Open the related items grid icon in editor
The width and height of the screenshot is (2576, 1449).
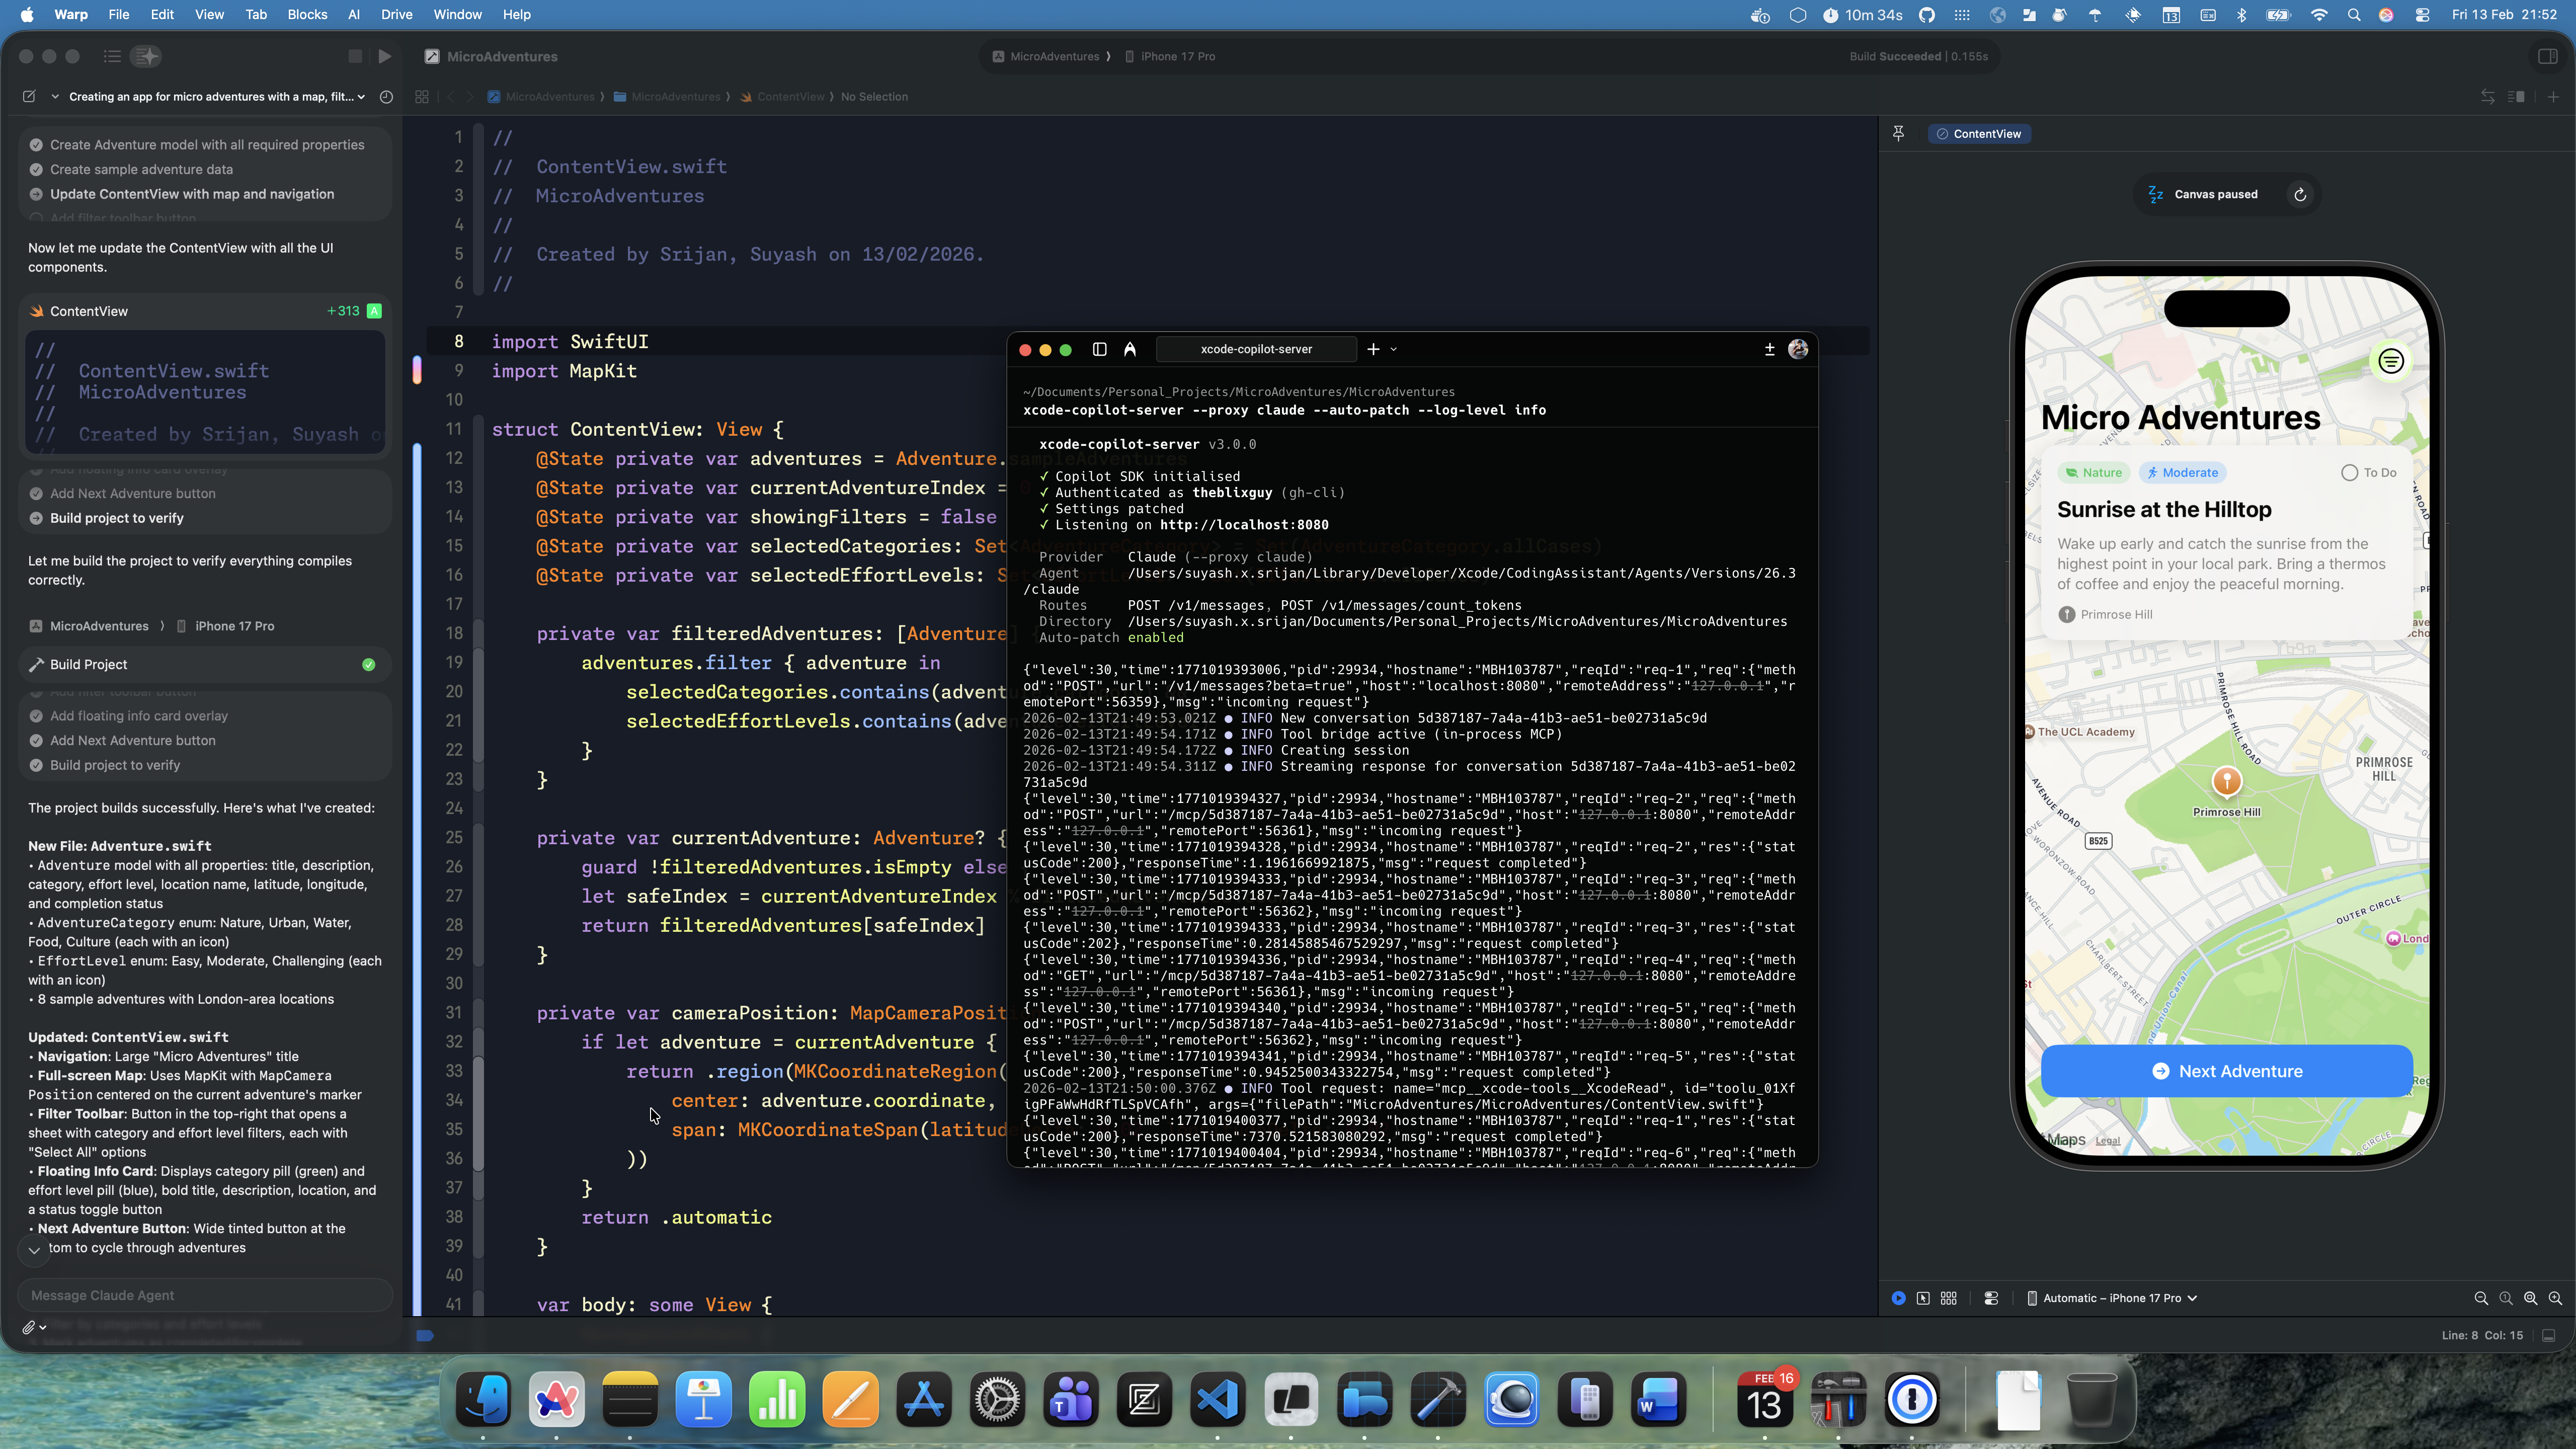422,97
